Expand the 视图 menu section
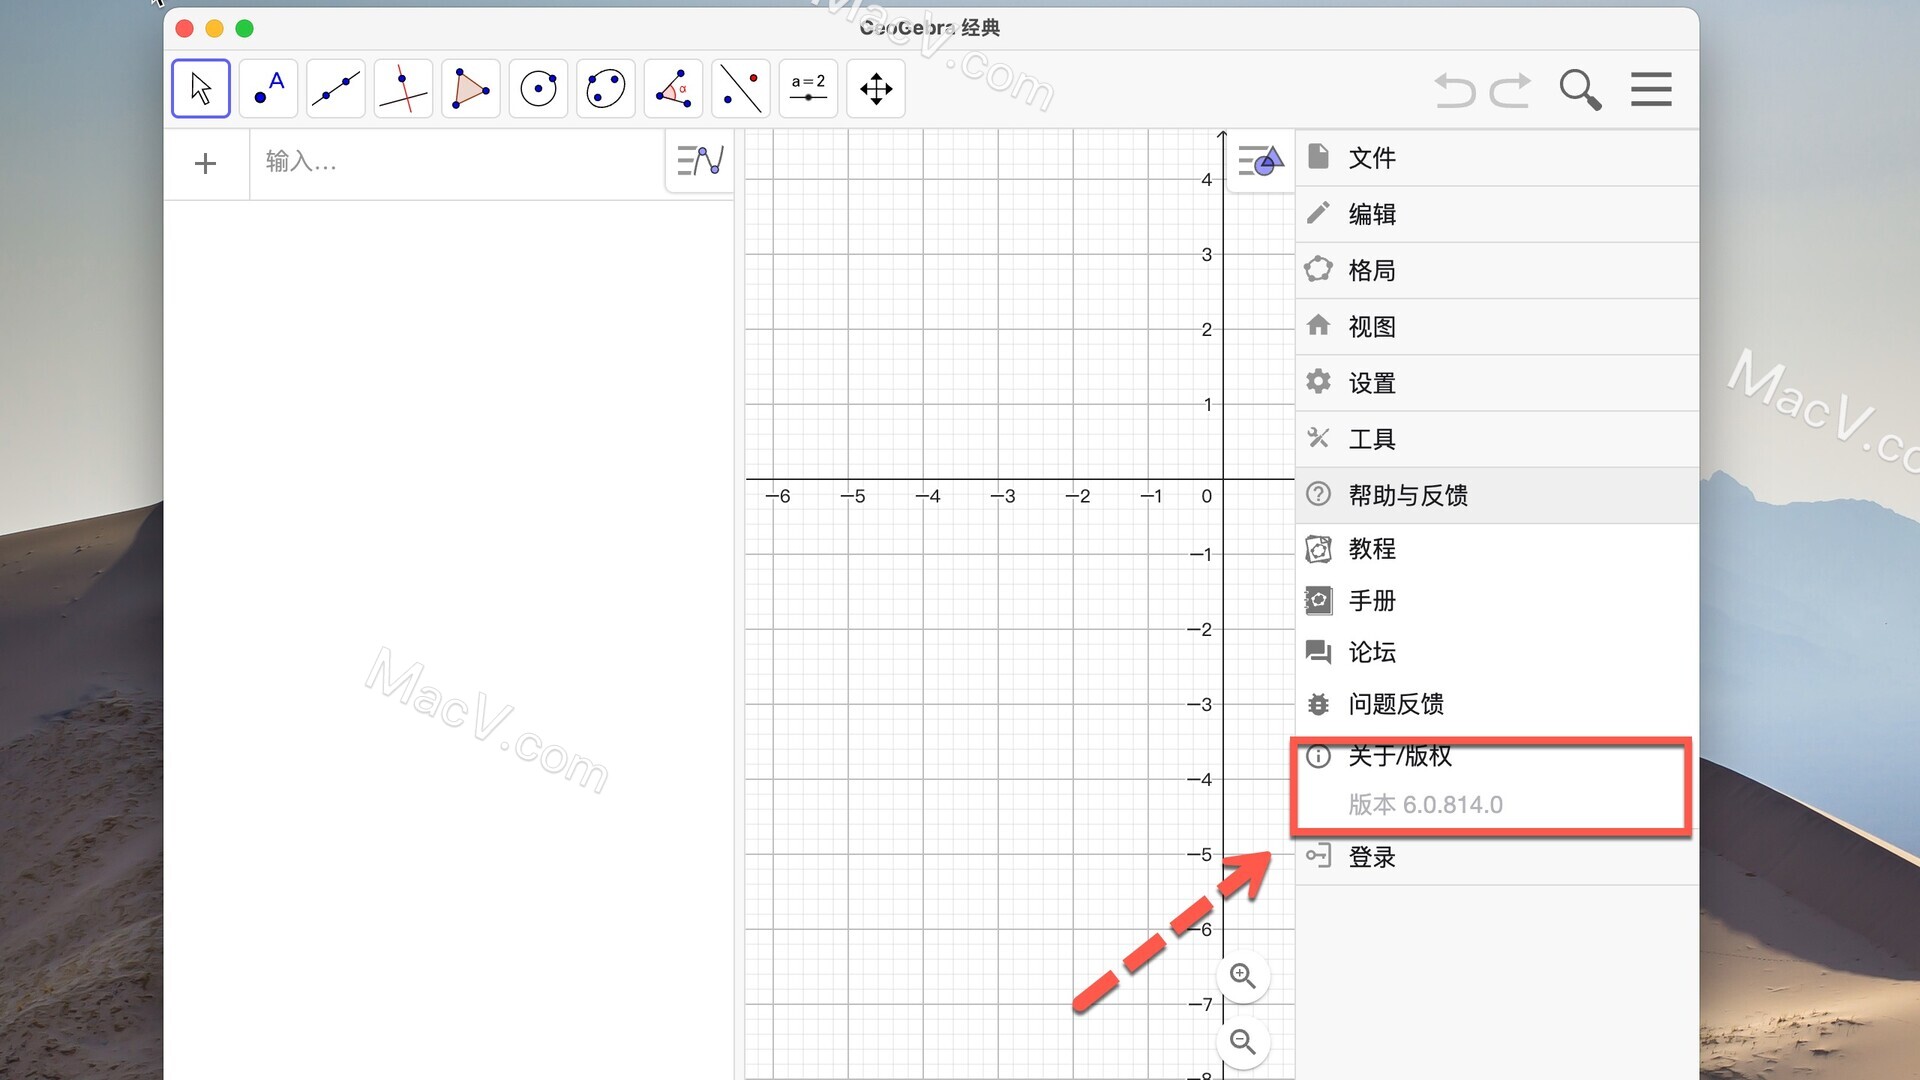1920x1080 pixels. click(x=1497, y=327)
